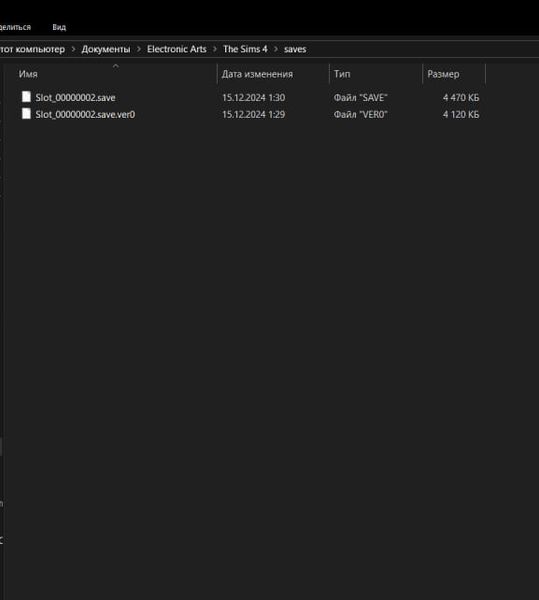Sort files by Размер column
The width and height of the screenshot is (539, 600).
(443, 74)
